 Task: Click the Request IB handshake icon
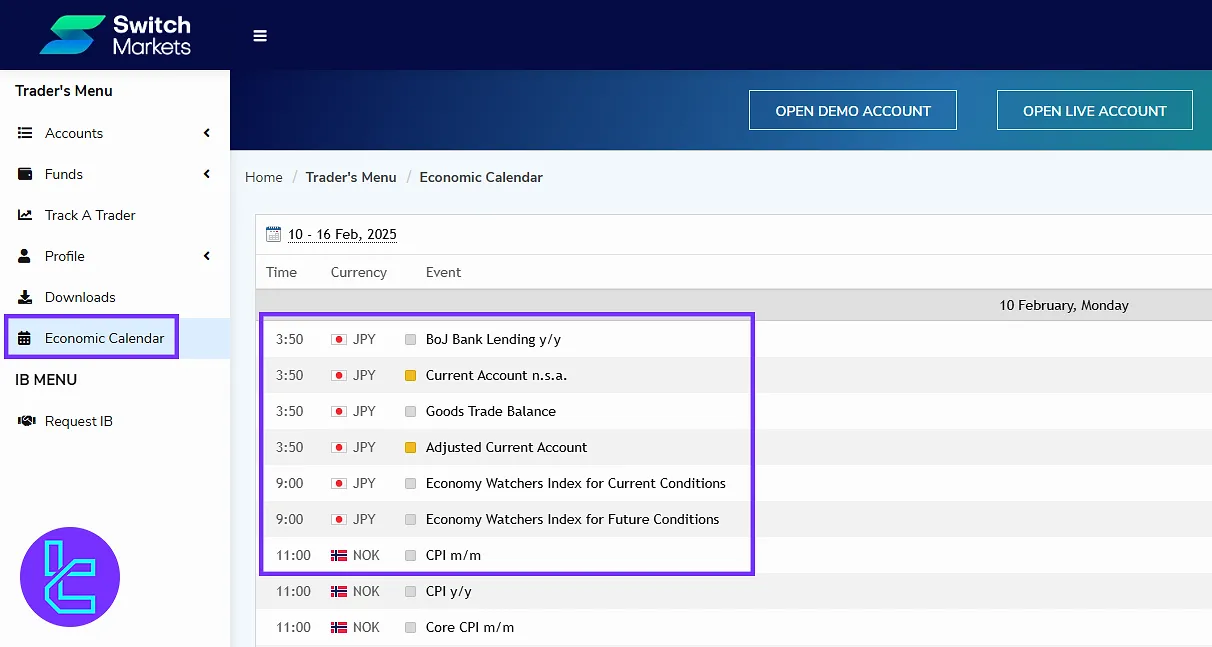pos(26,421)
